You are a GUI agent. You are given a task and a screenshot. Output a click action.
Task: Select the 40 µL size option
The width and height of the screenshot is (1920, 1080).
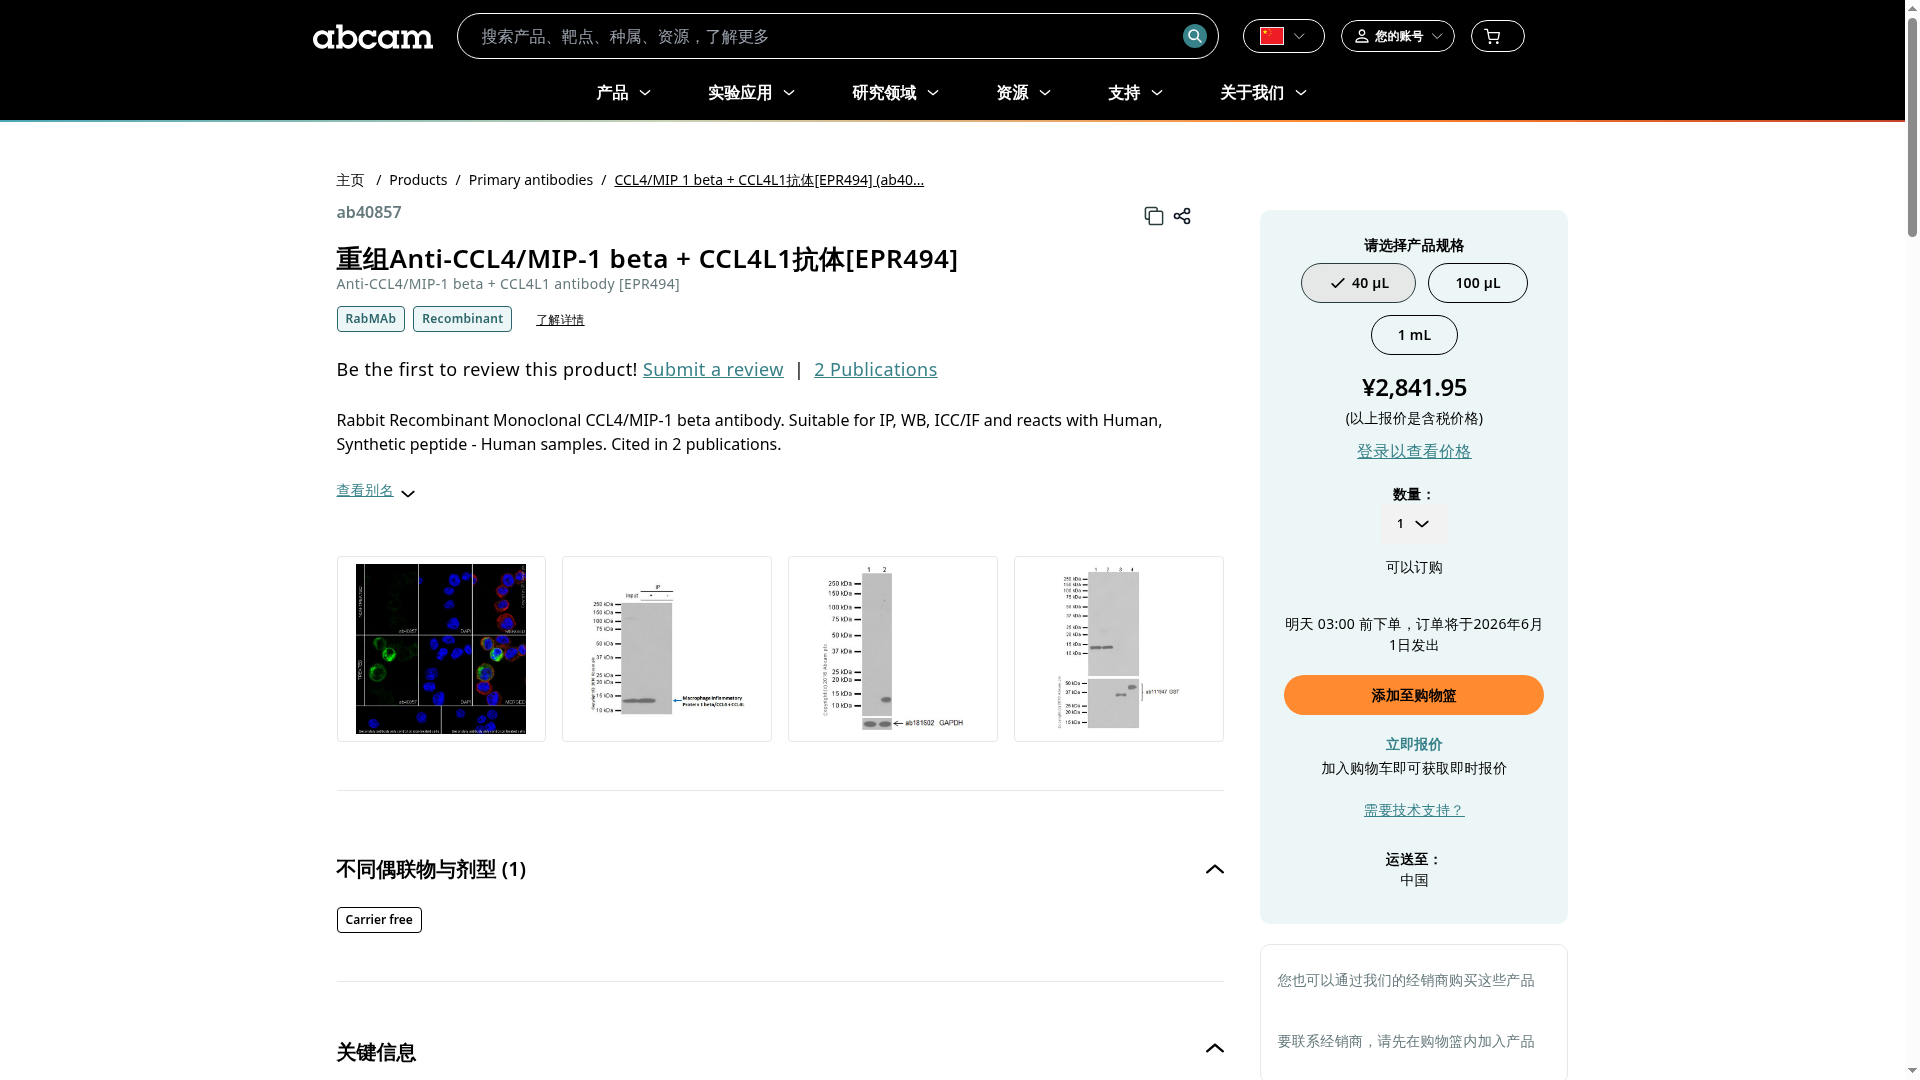pos(1358,283)
